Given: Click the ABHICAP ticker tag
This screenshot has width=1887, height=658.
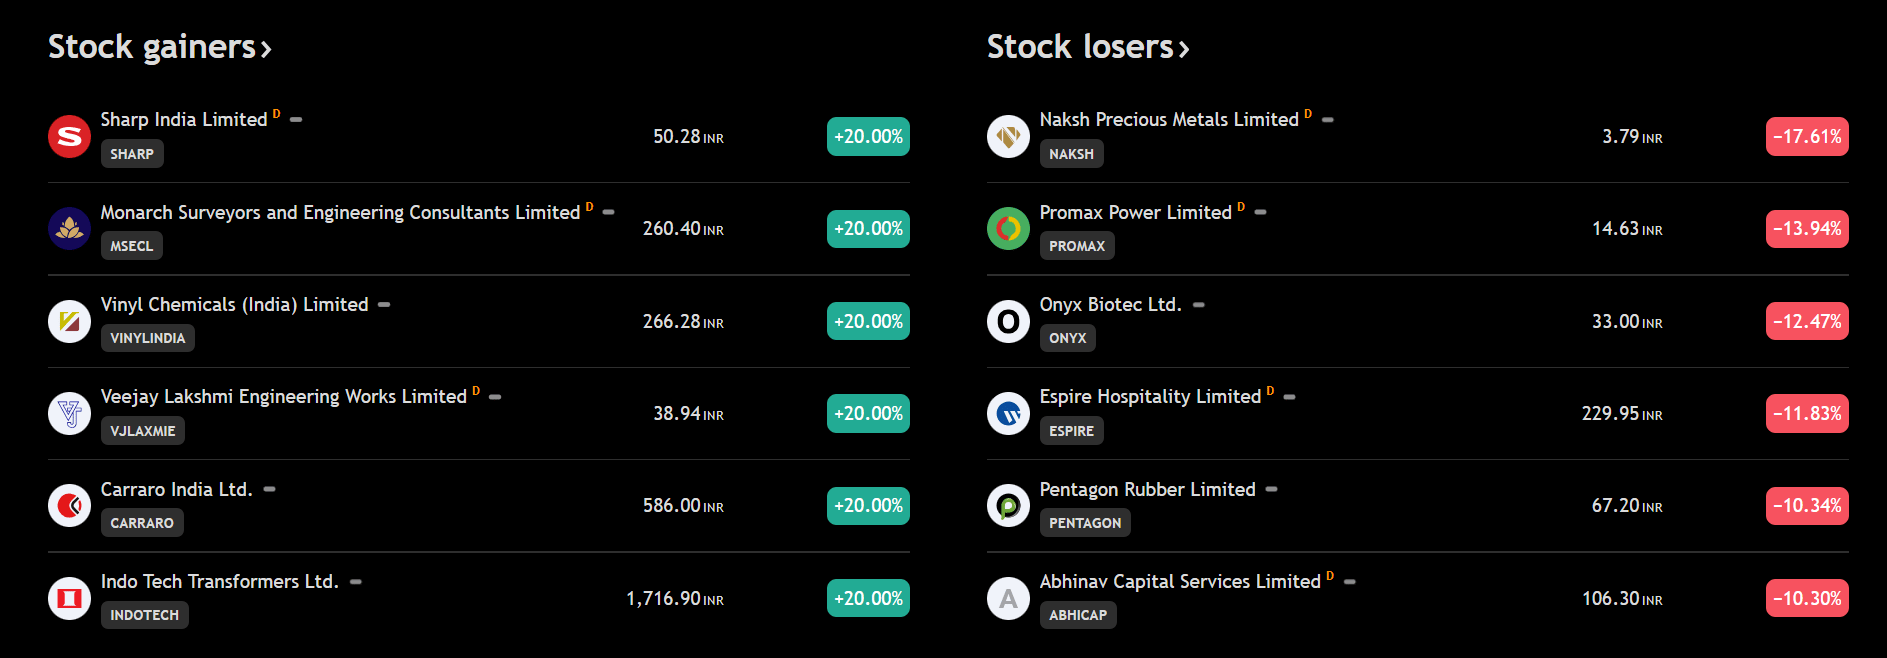Looking at the screenshot, I should click(1077, 615).
